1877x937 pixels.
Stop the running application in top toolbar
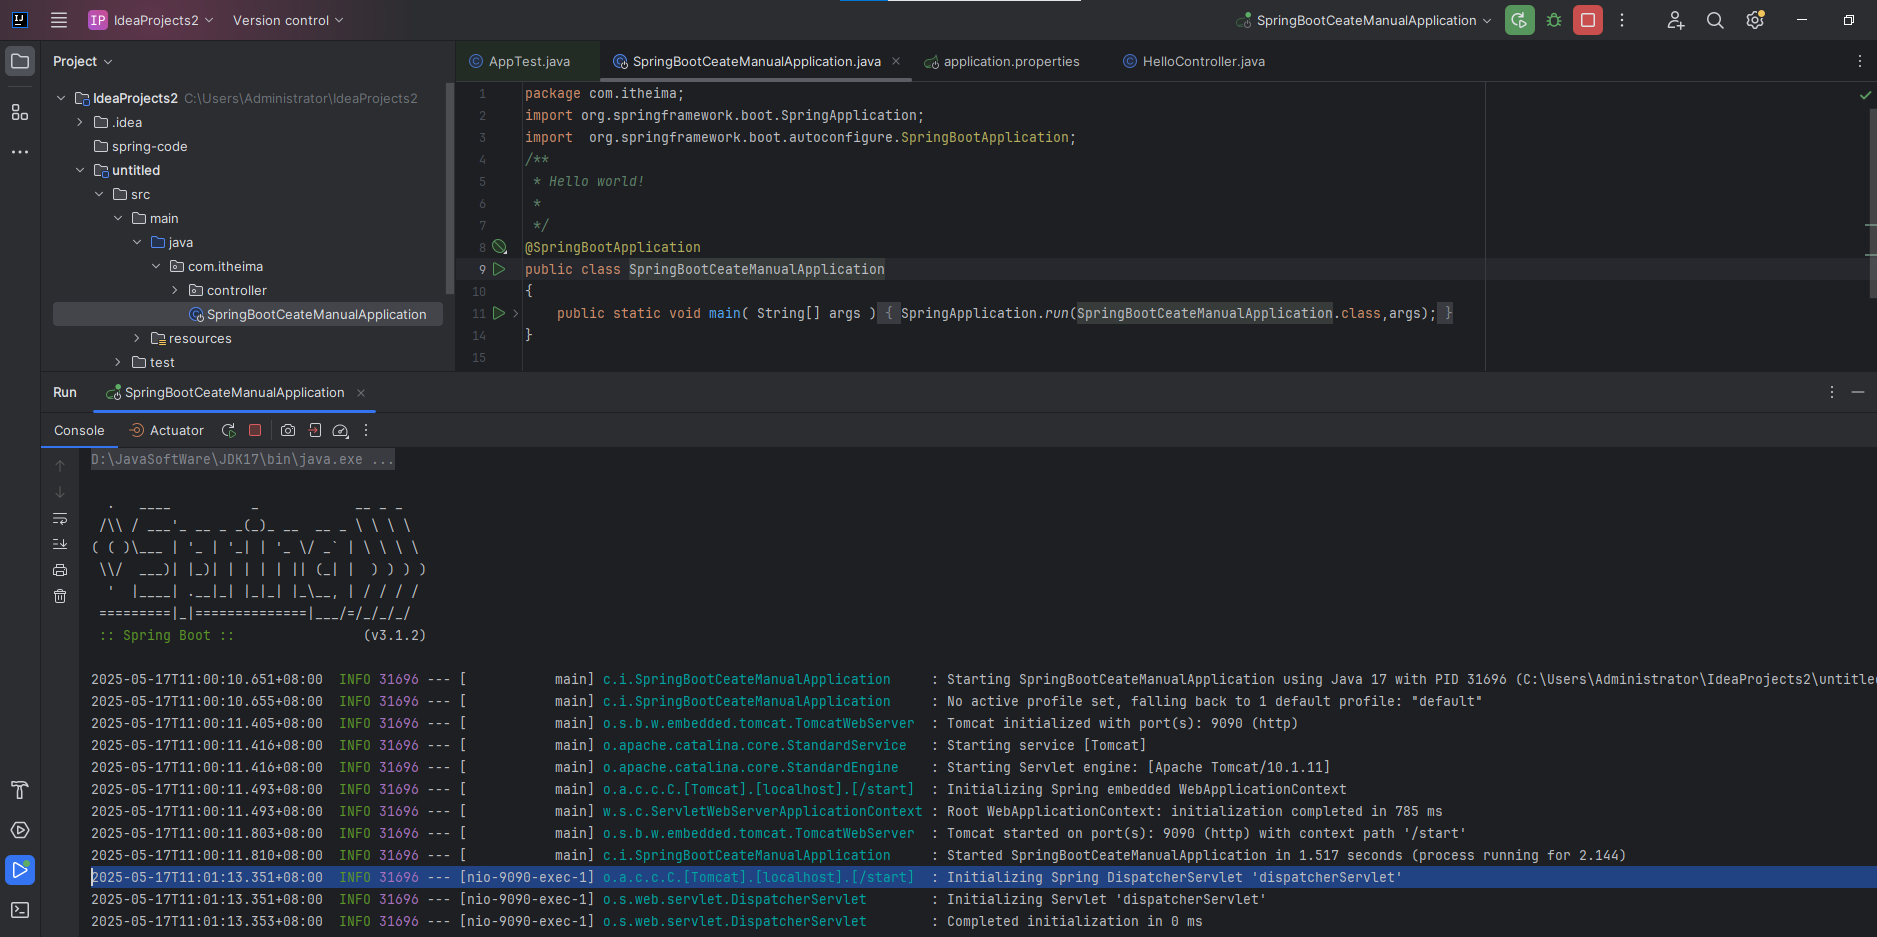tap(1588, 20)
